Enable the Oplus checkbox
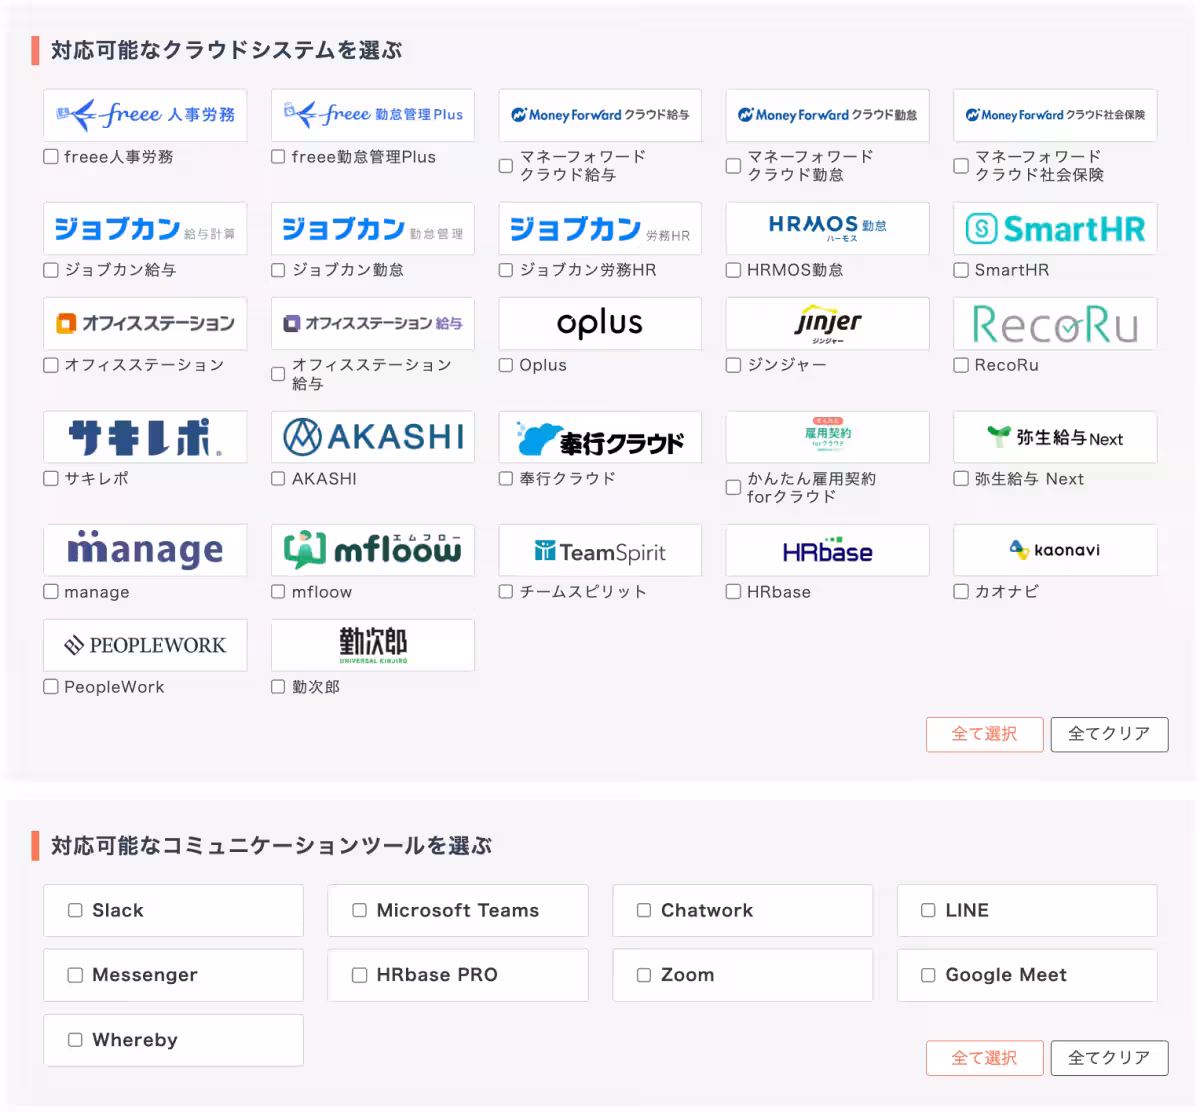 [x=506, y=365]
